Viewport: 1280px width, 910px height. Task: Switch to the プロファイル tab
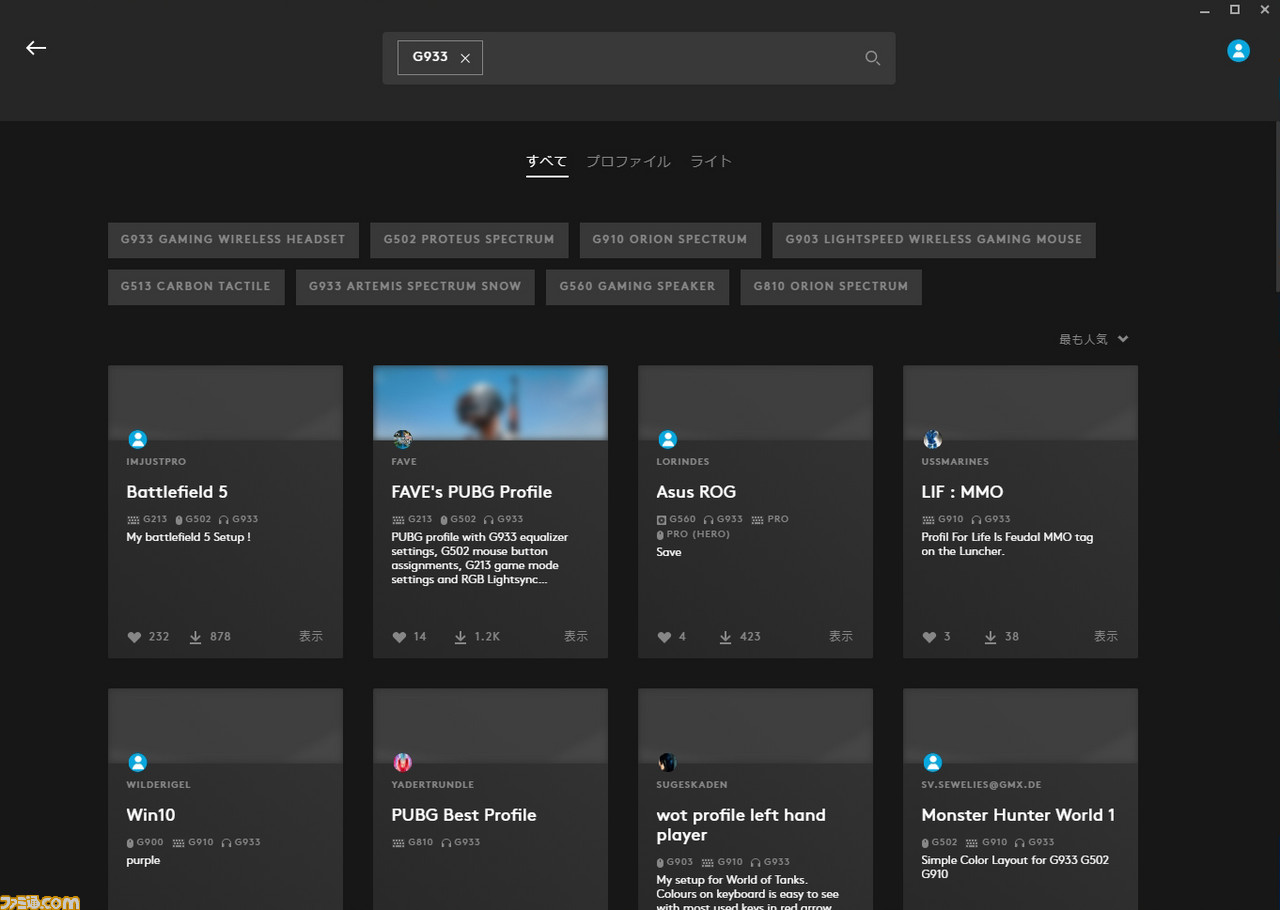click(628, 161)
